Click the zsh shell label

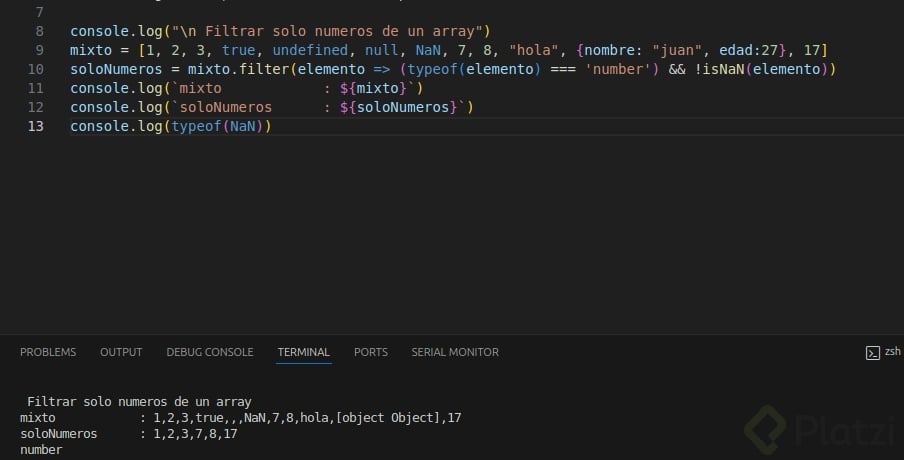(892, 351)
